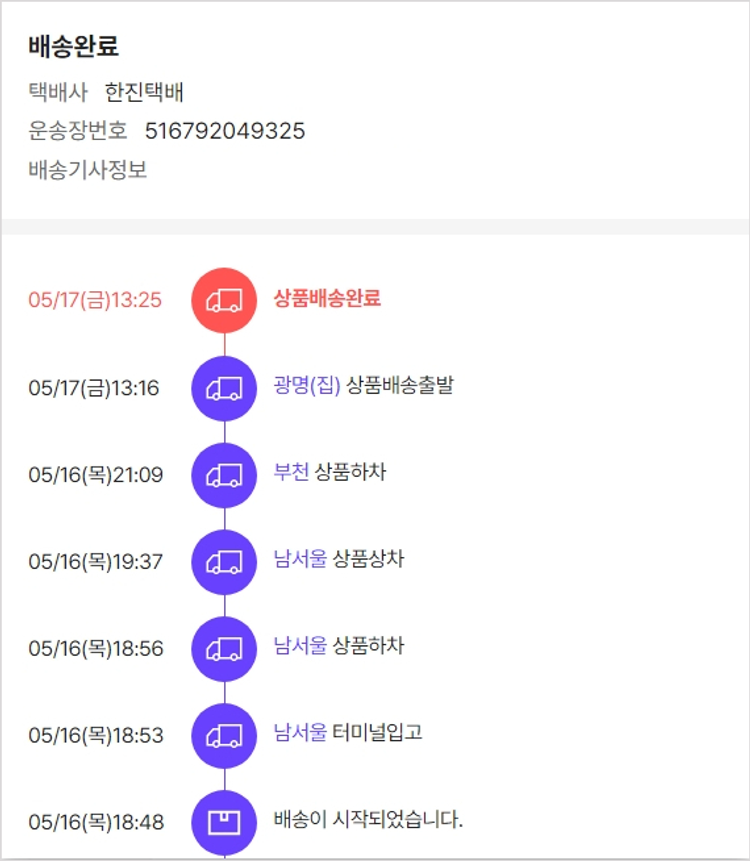Screen dimensions: 750x861
Task: Click the 배송기사정보 label
Action: pyautogui.click(x=88, y=170)
